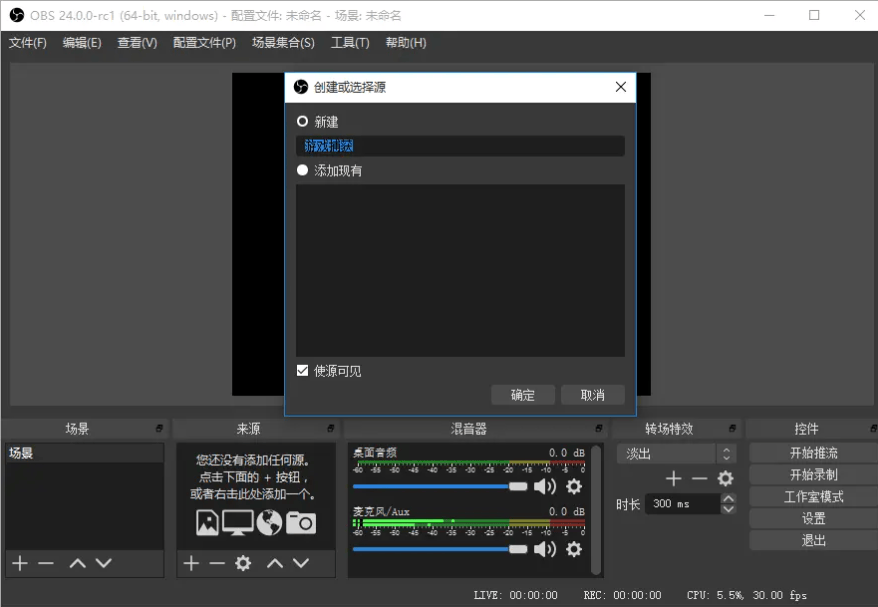Add a transition with the plus icon
878x607 pixels.
tap(673, 478)
